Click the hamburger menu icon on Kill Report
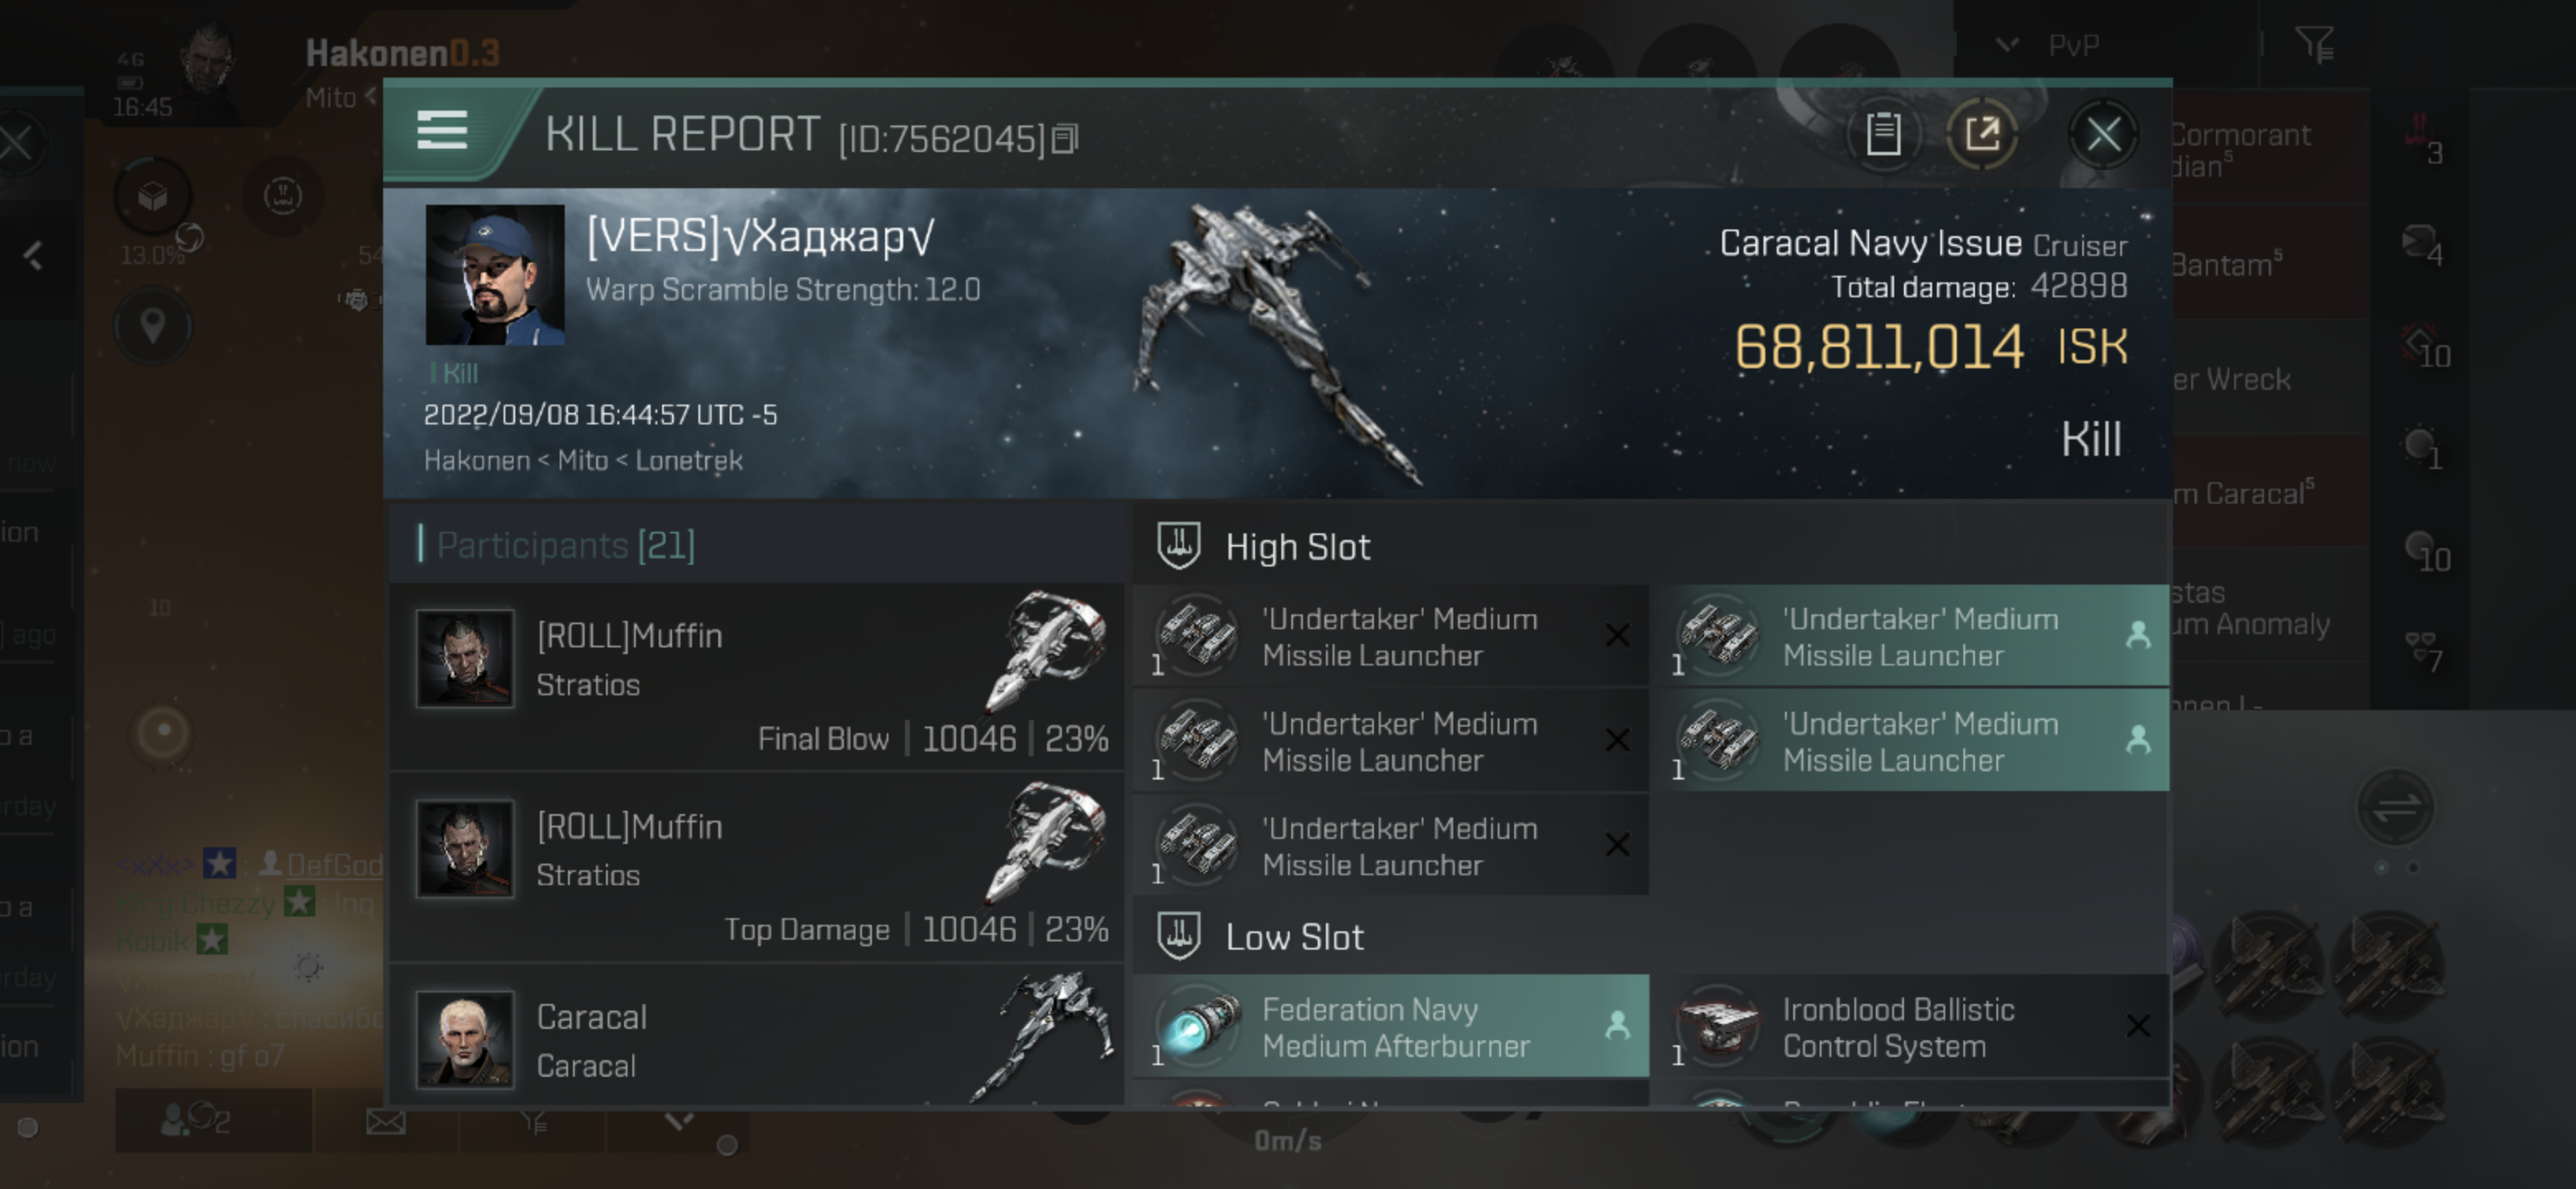The height and width of the screenshot is (1189, 2576). click(438, 136)
